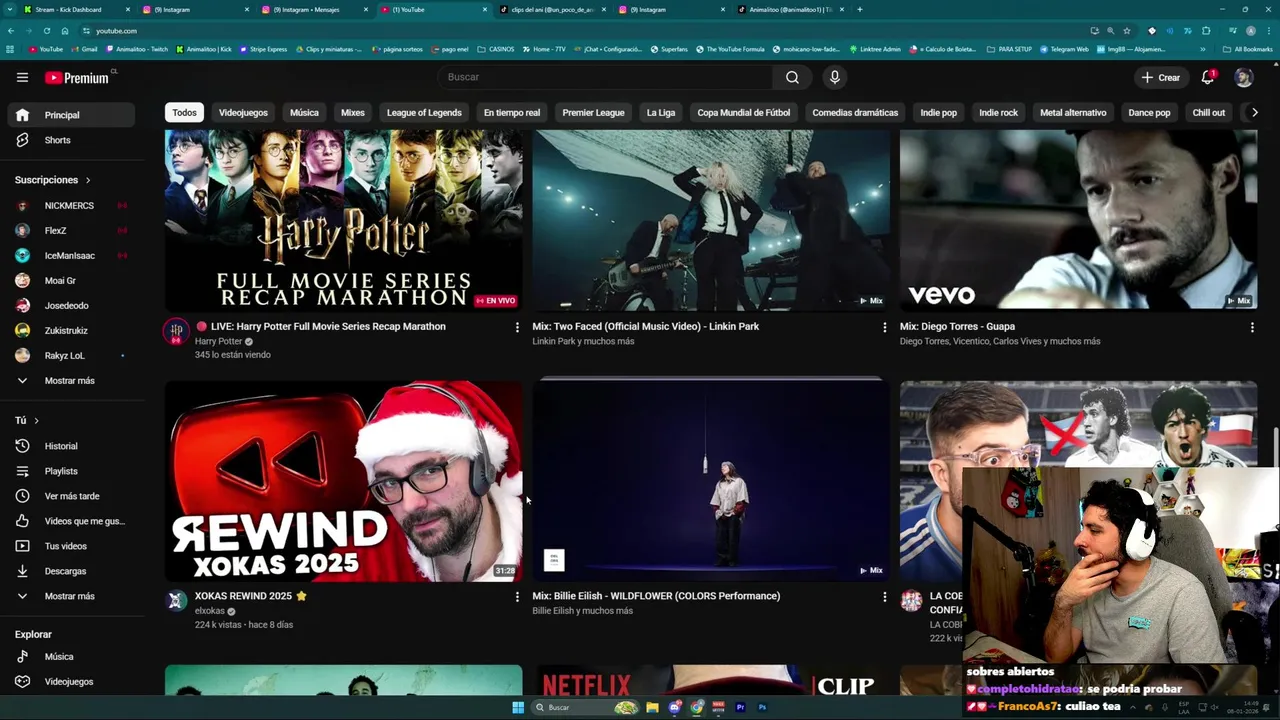Image resolution: width=1280 pixels, height=720 pixels.
Task: Open Videos que me gustan
Action: click(x=70, y=521)
